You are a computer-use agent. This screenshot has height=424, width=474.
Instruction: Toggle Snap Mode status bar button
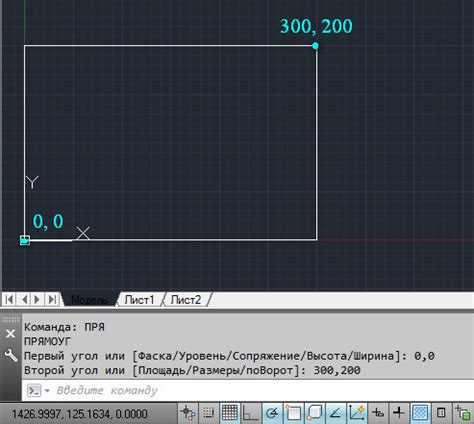[x=209, y=413]
